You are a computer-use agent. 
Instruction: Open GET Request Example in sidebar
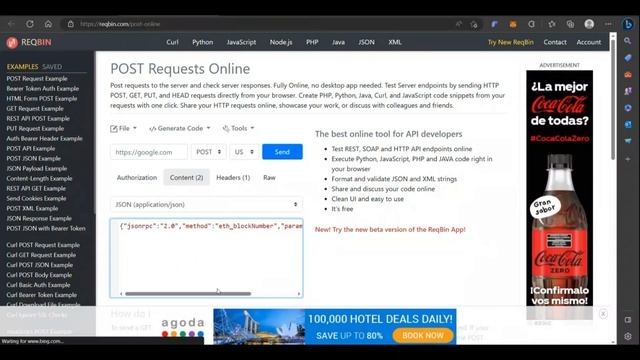point(35,109)
